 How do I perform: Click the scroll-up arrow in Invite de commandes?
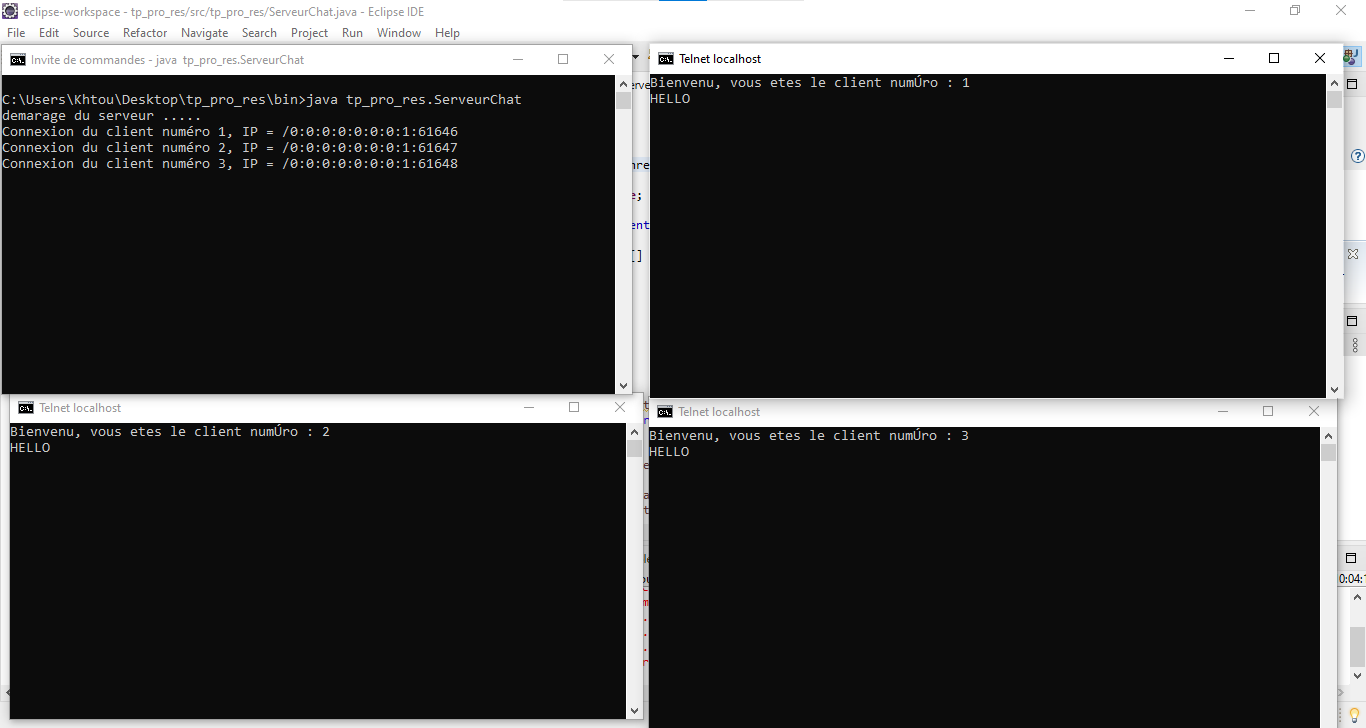[623, 84]
